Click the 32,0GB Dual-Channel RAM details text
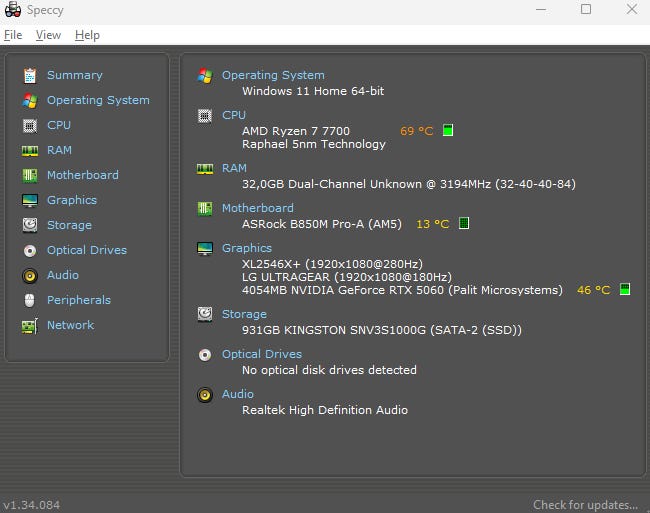Screen dimensions: 650x513 [409, 184]
